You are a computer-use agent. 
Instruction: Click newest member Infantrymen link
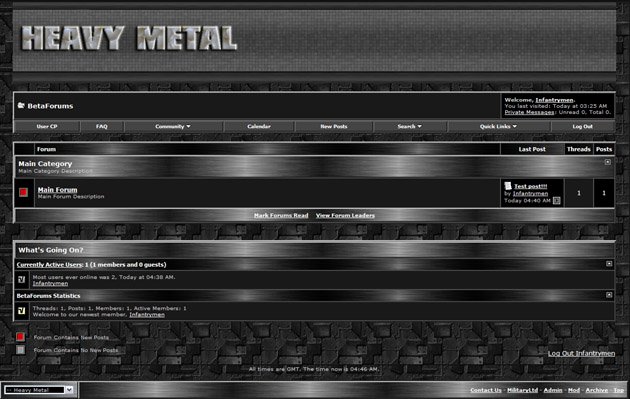tap(147, 315)
